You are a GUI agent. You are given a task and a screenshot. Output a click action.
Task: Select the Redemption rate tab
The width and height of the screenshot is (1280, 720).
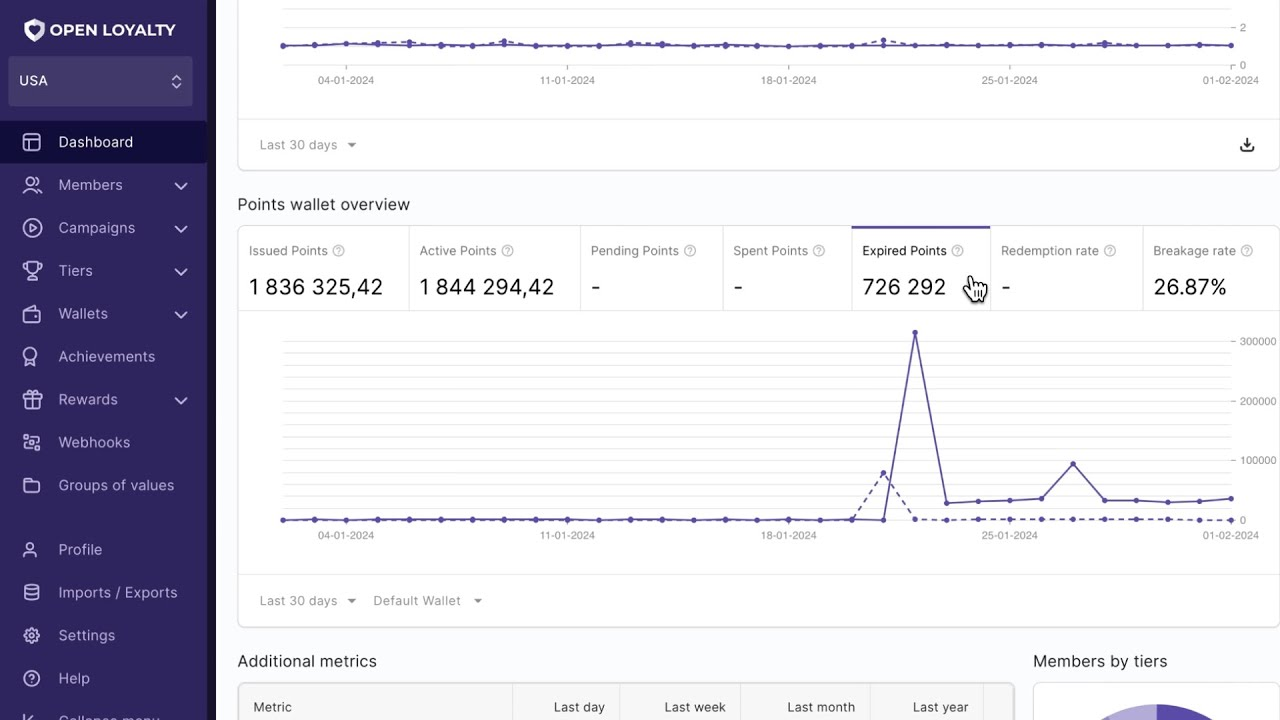(x=1066, y=269)
